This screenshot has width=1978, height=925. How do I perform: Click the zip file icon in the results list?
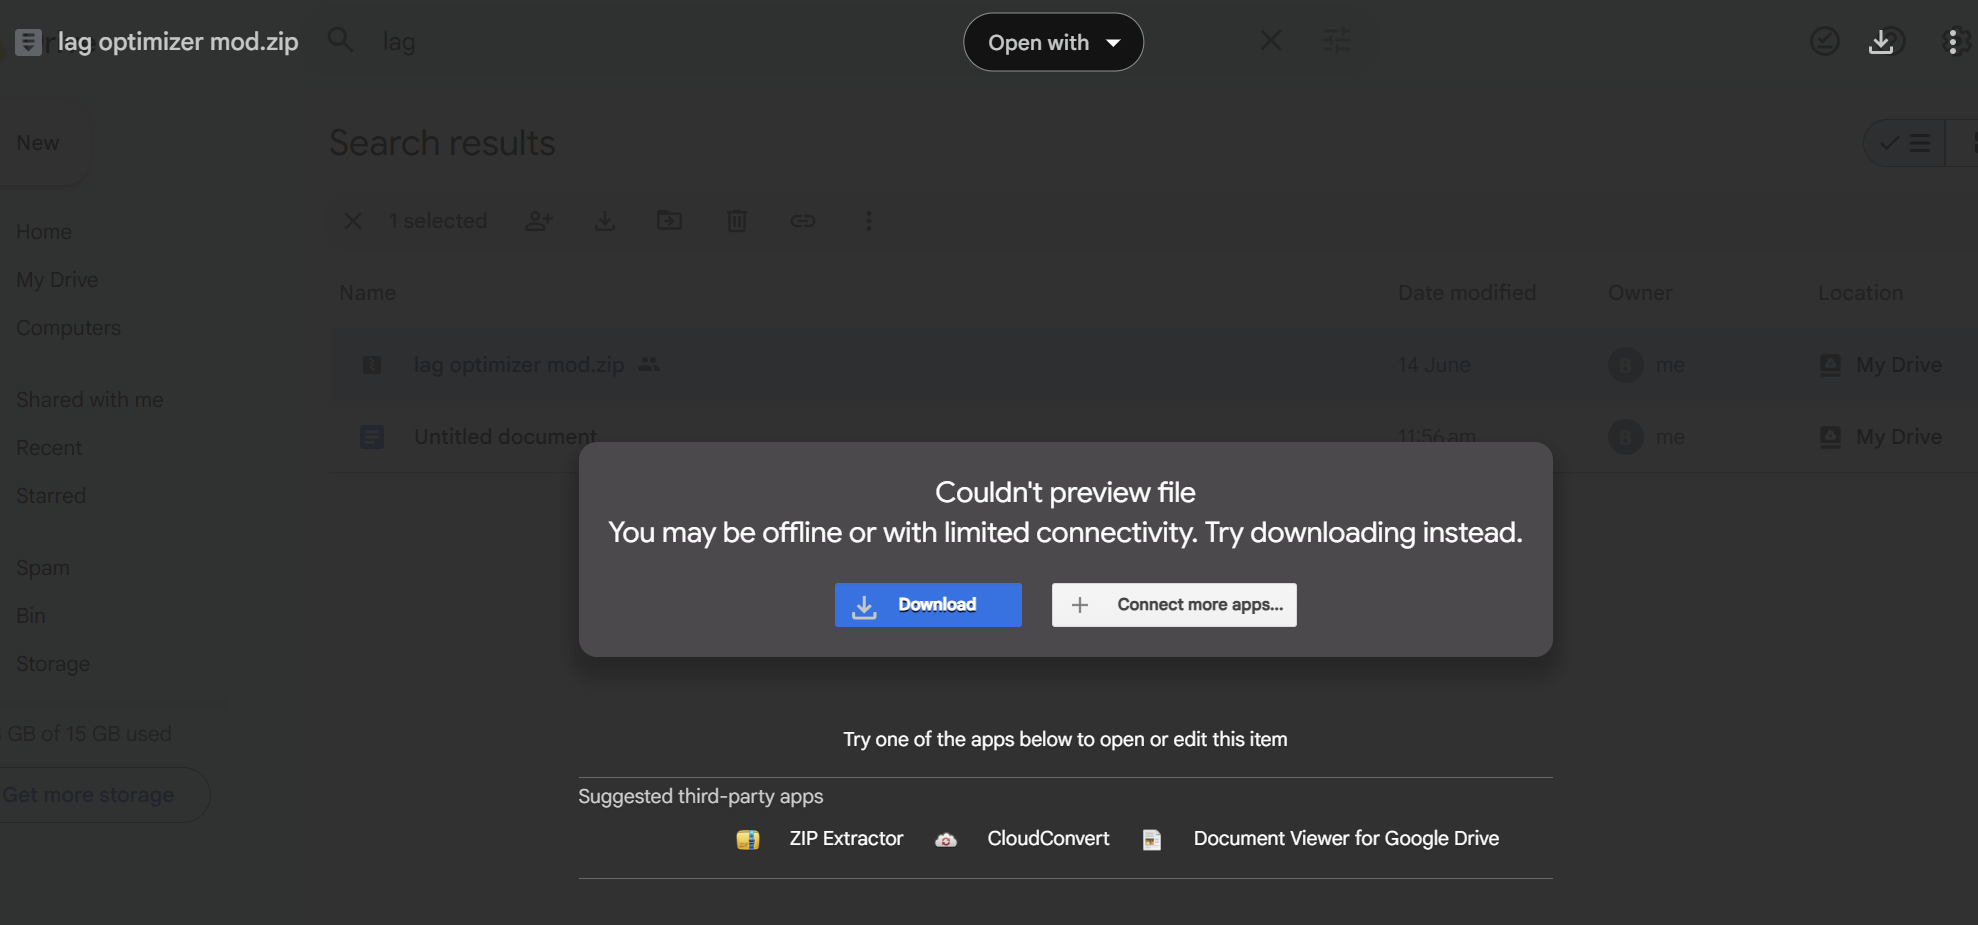pyautogui.click(x=372, y=365)
